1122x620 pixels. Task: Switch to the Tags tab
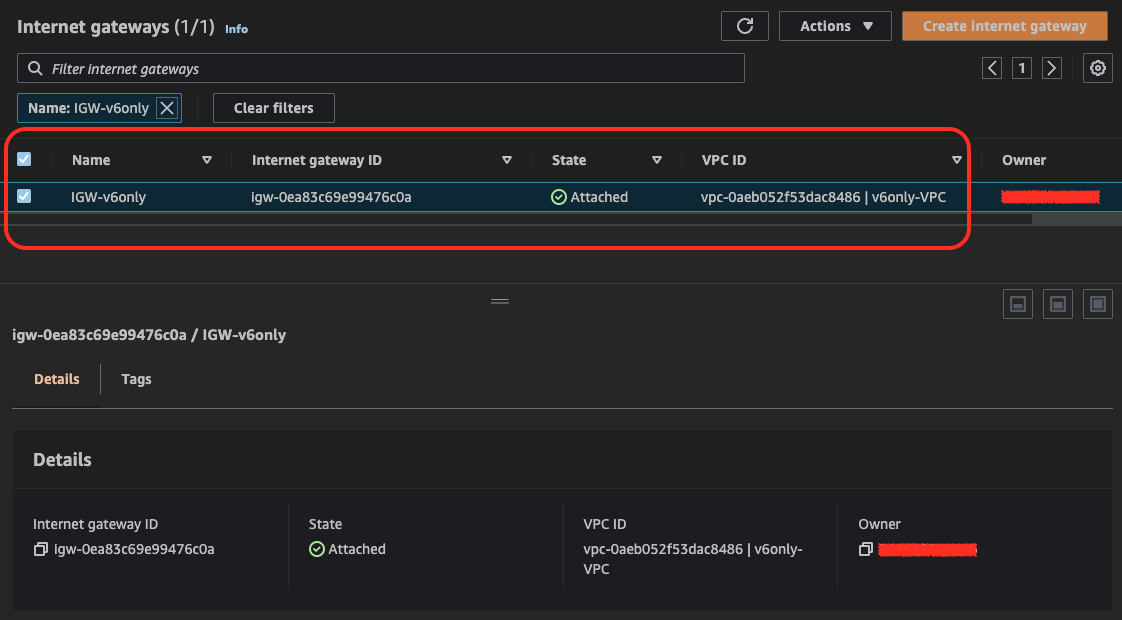point(136,379)
